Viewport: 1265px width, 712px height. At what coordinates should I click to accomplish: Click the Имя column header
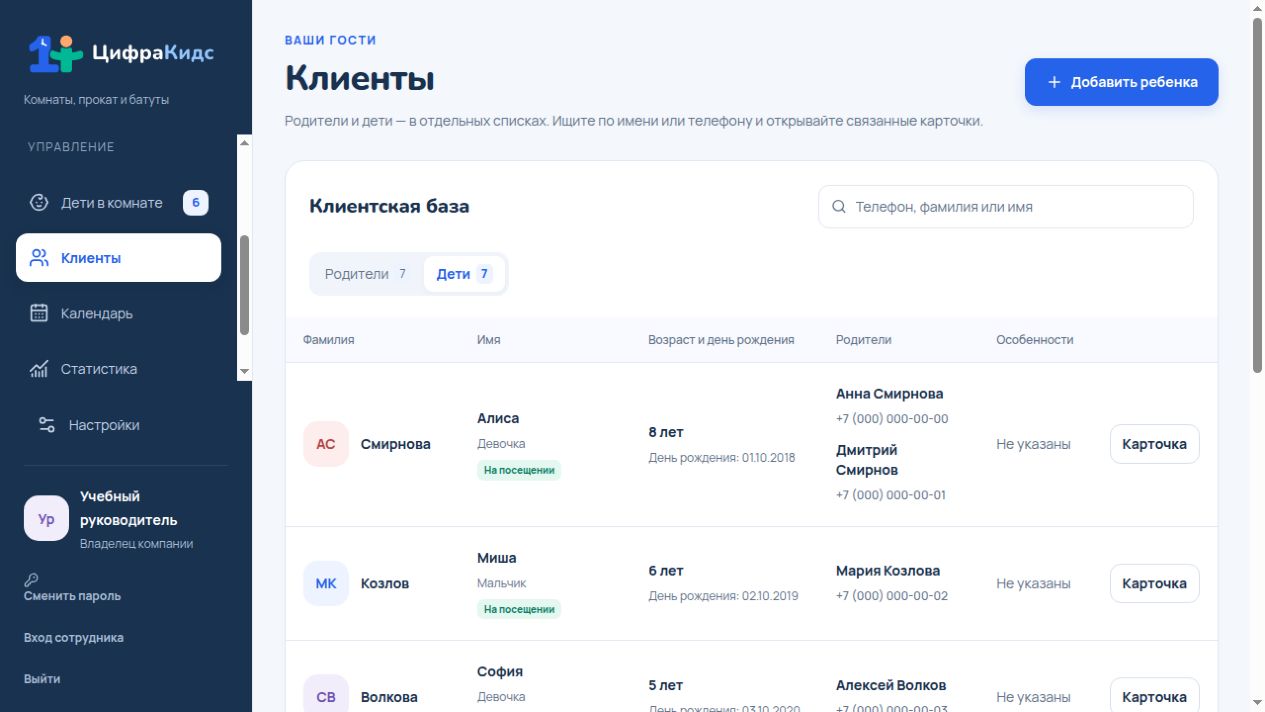(x=488, y=340)
